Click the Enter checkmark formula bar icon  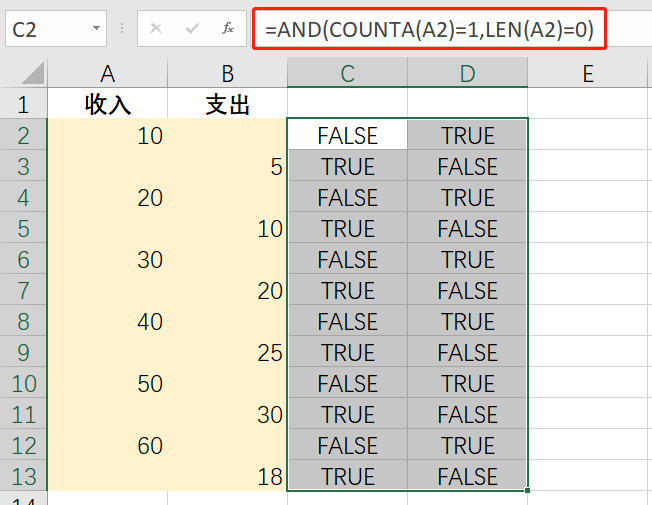pos(192,29)
